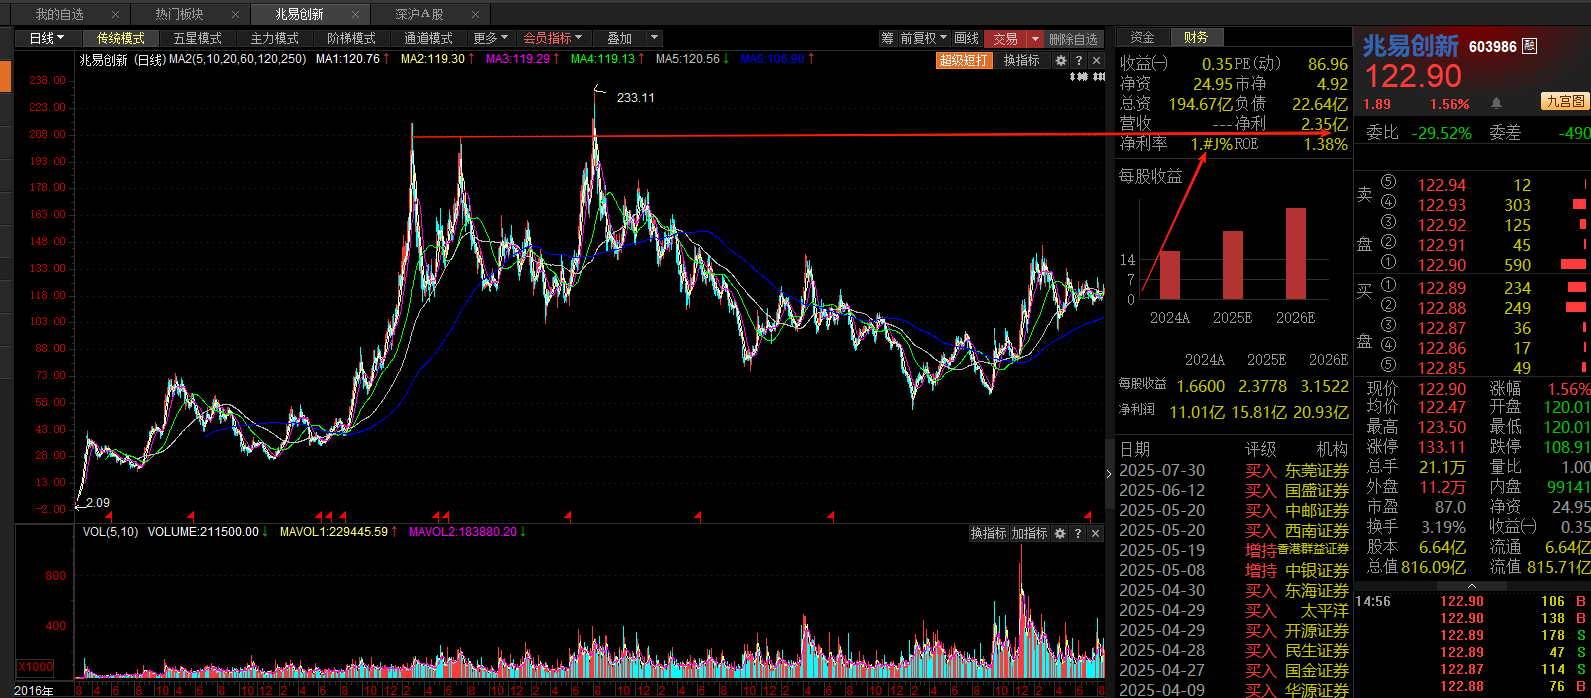The image size is (1591, 698).
Task: Select 五星模式 chart mode
Action: (x=198, y=38)
